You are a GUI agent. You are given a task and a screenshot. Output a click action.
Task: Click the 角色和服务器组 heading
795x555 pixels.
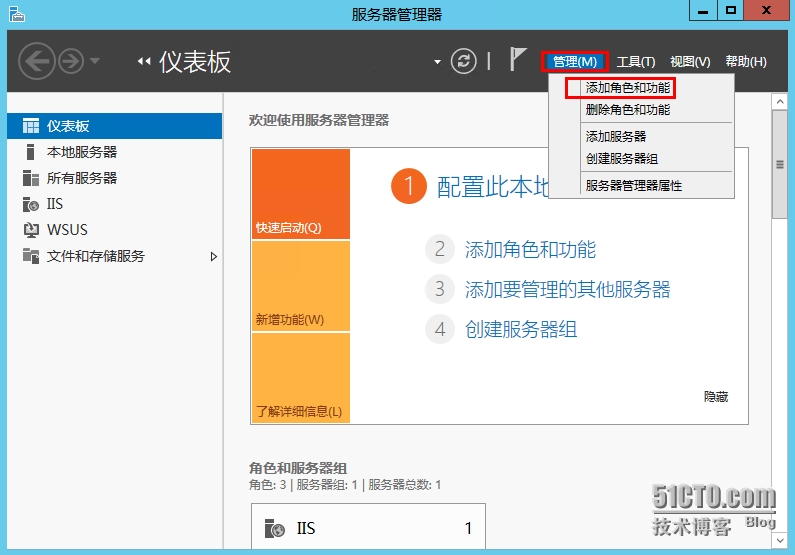[298, 468]
